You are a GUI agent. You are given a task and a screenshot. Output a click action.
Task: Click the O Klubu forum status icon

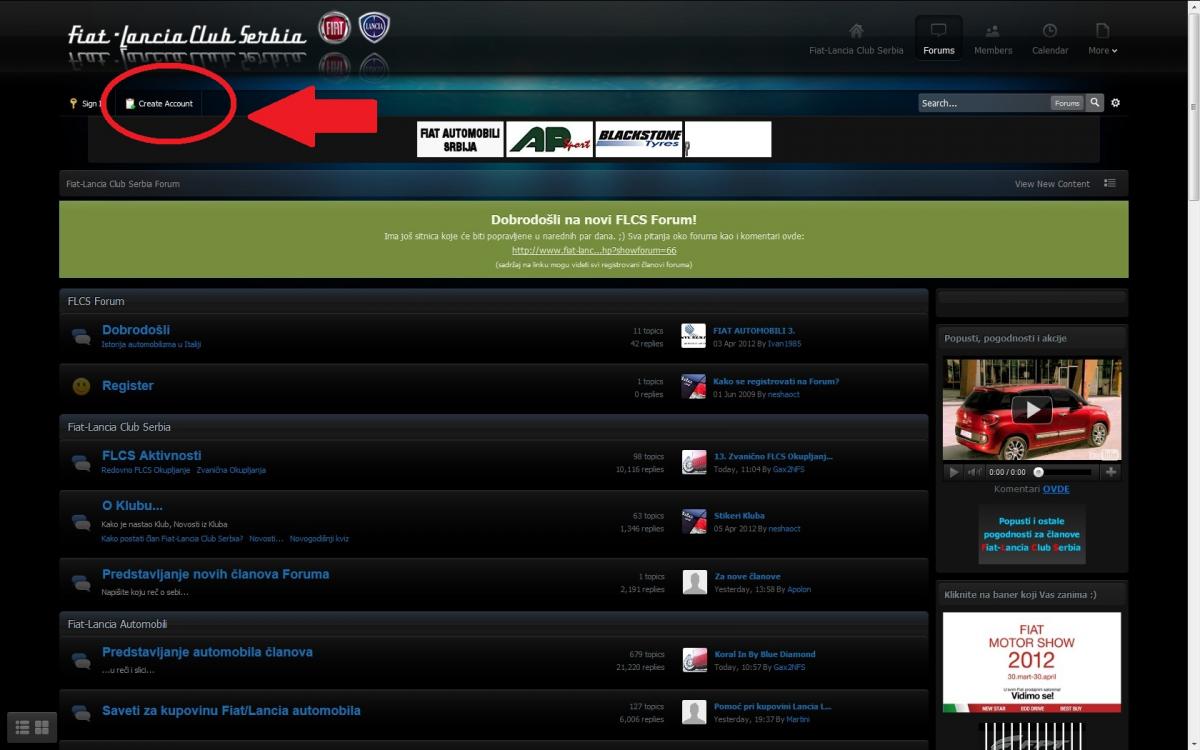coord(81,521)
